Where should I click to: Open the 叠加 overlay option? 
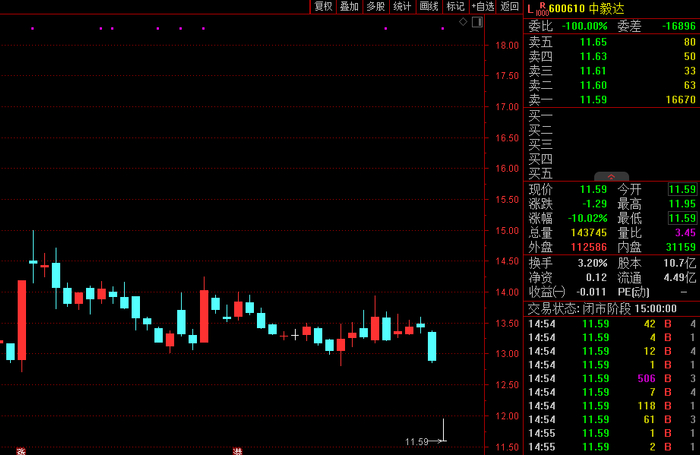point(350,7)
